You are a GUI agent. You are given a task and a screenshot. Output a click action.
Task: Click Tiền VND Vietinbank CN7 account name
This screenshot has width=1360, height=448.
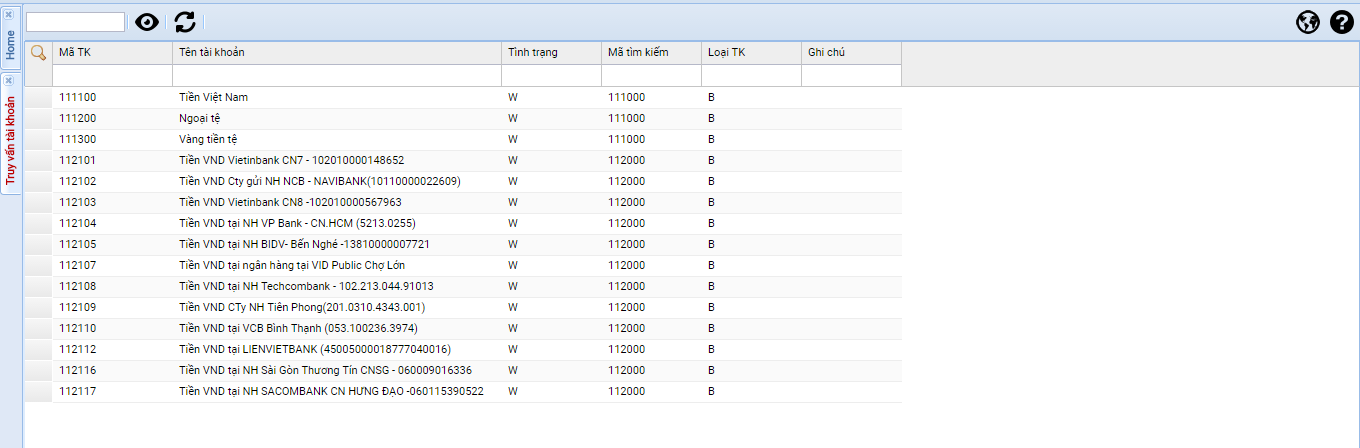point(292,160)
